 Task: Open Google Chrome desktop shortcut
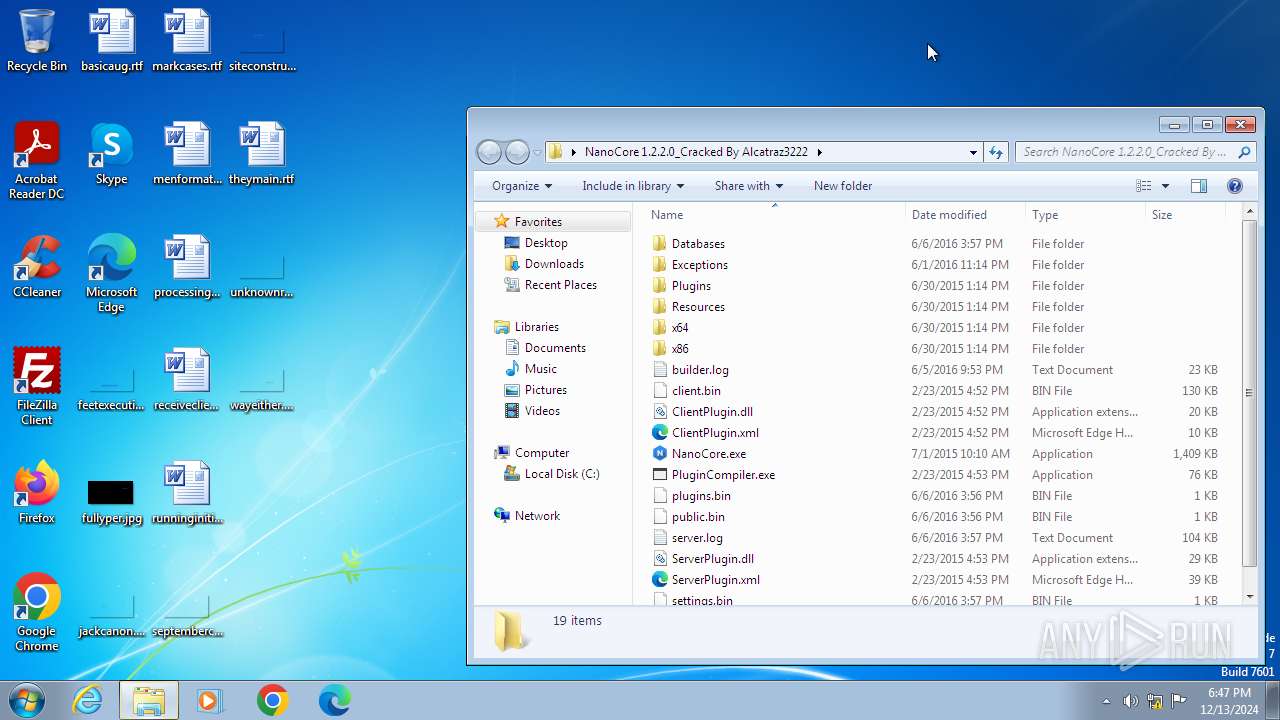tap(37, 612)
